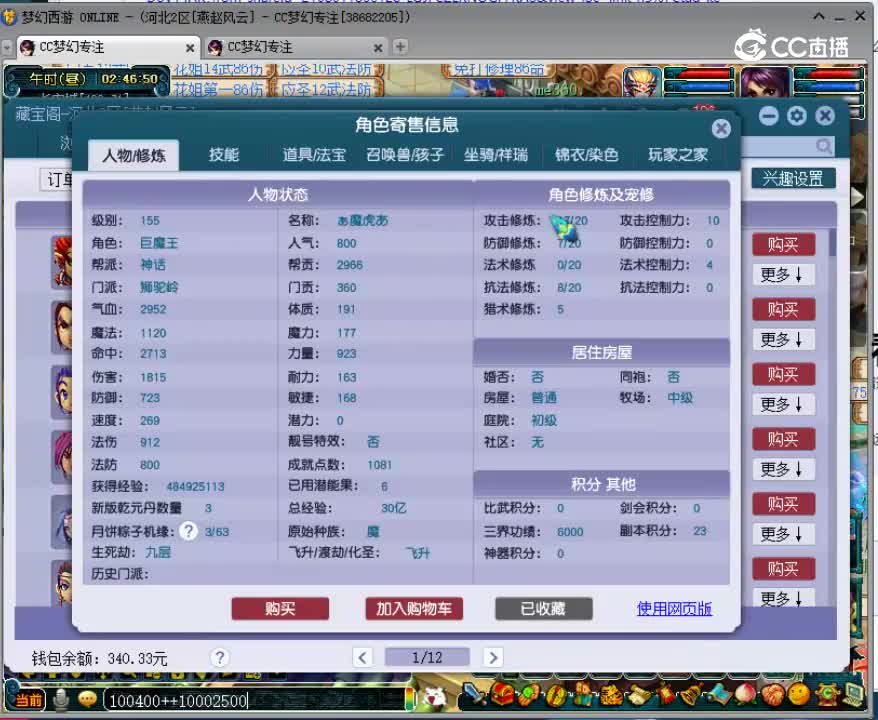Open the 玩家之家 tab
878x720 pixels.
[678, 155]
